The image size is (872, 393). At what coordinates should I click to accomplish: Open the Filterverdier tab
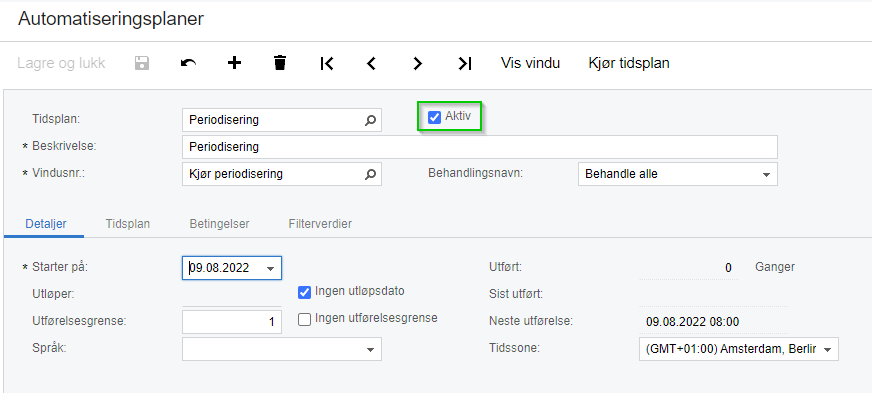[320, 224]
